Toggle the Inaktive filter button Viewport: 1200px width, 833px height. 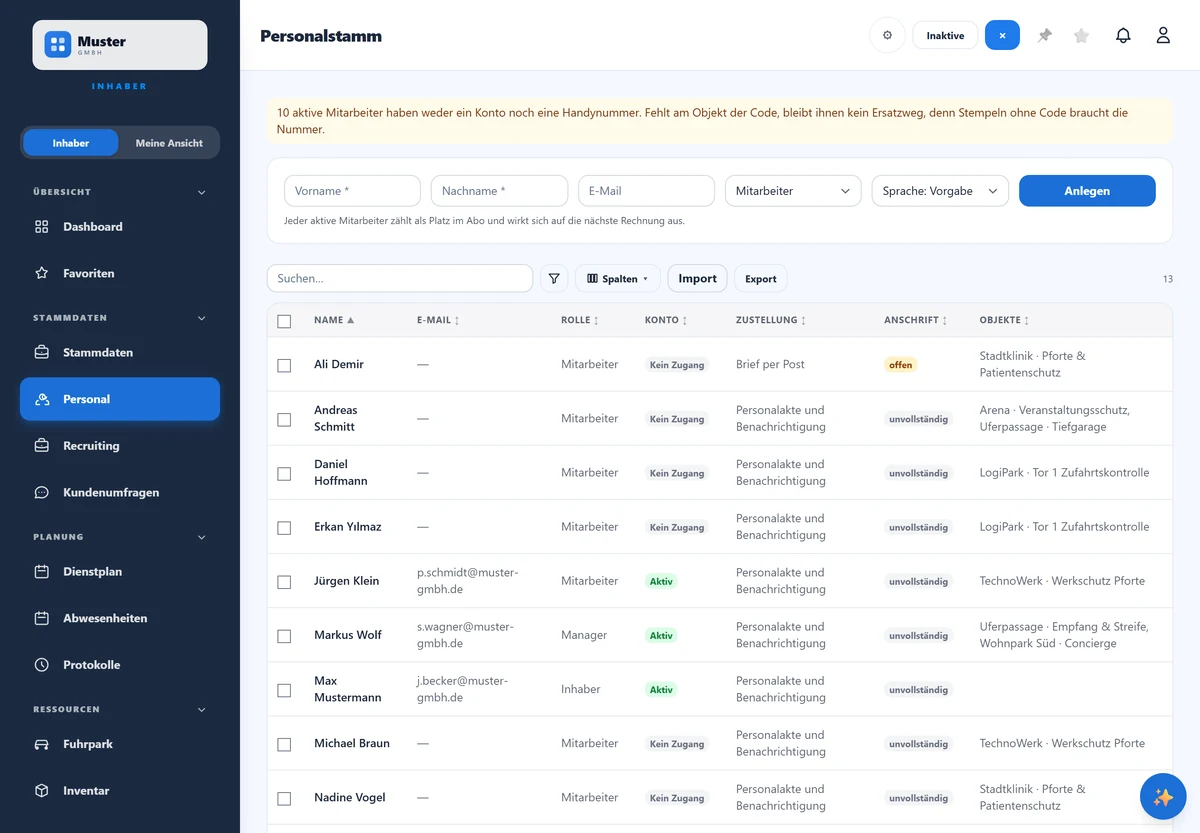click(945, 35)
